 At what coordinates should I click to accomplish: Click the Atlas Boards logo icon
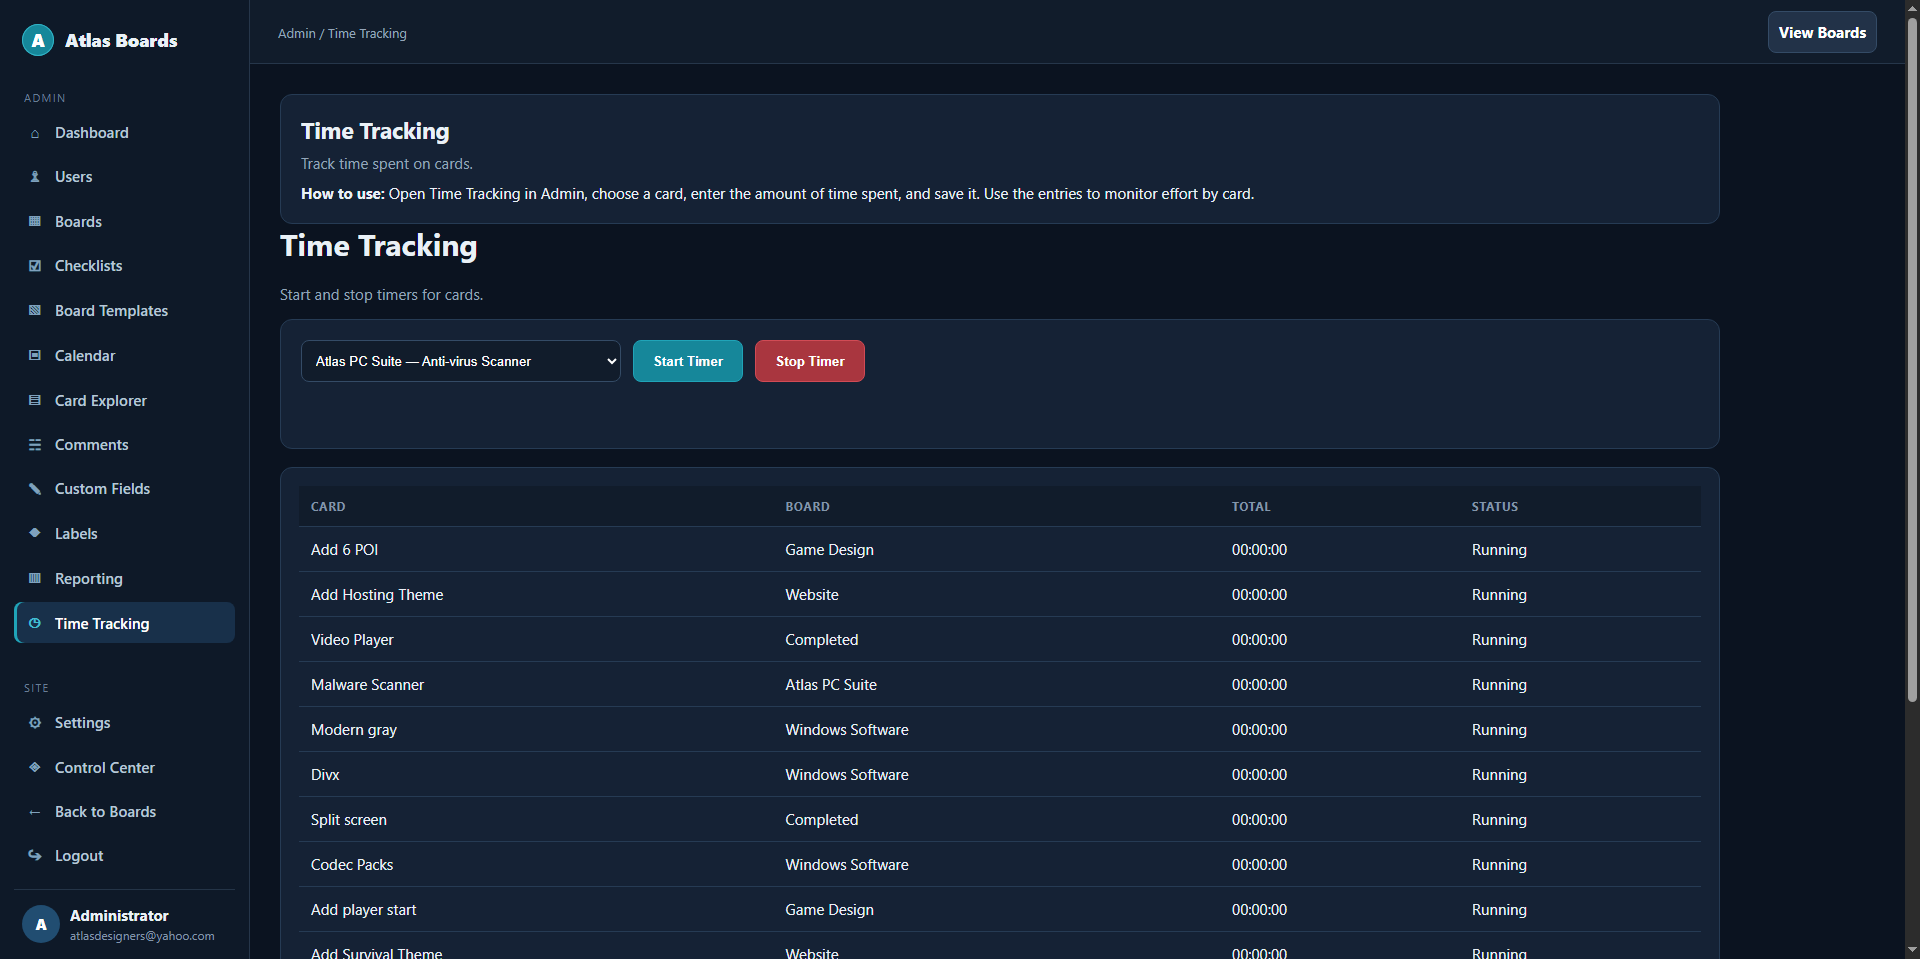(x=38, y=40)
